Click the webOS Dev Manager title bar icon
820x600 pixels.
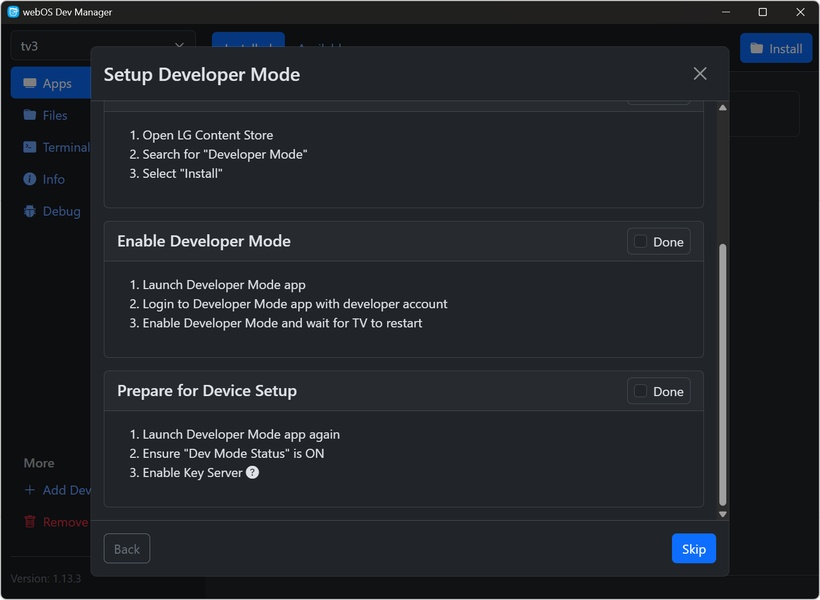pyautogui.click(x=13, y=12)
